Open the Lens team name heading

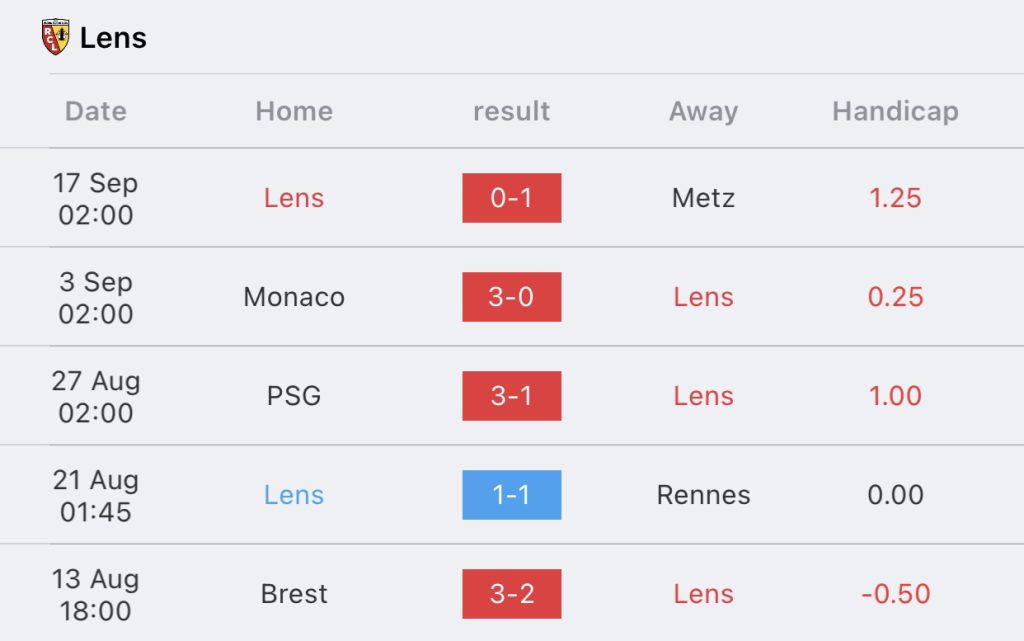[x=113, y=38]
